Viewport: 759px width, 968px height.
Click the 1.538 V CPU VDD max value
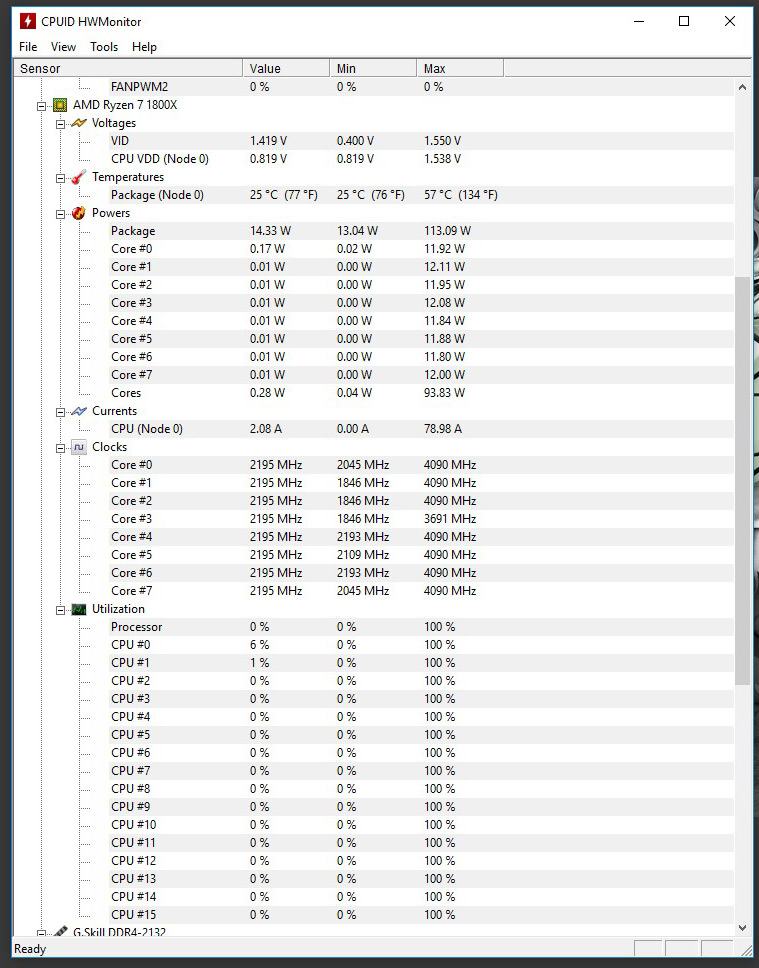coord(442,159)
